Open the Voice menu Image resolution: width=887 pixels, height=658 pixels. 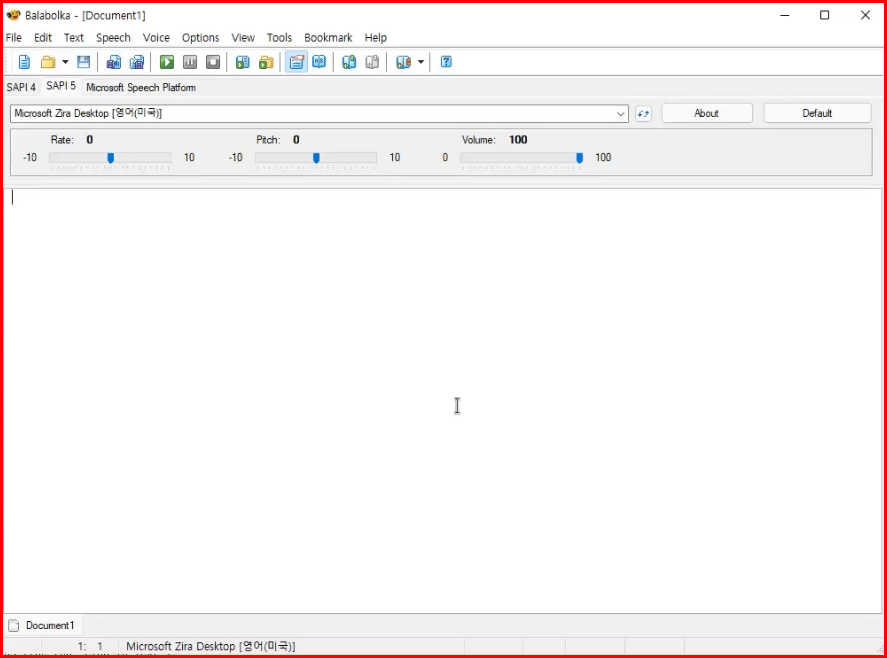point(156,37)
